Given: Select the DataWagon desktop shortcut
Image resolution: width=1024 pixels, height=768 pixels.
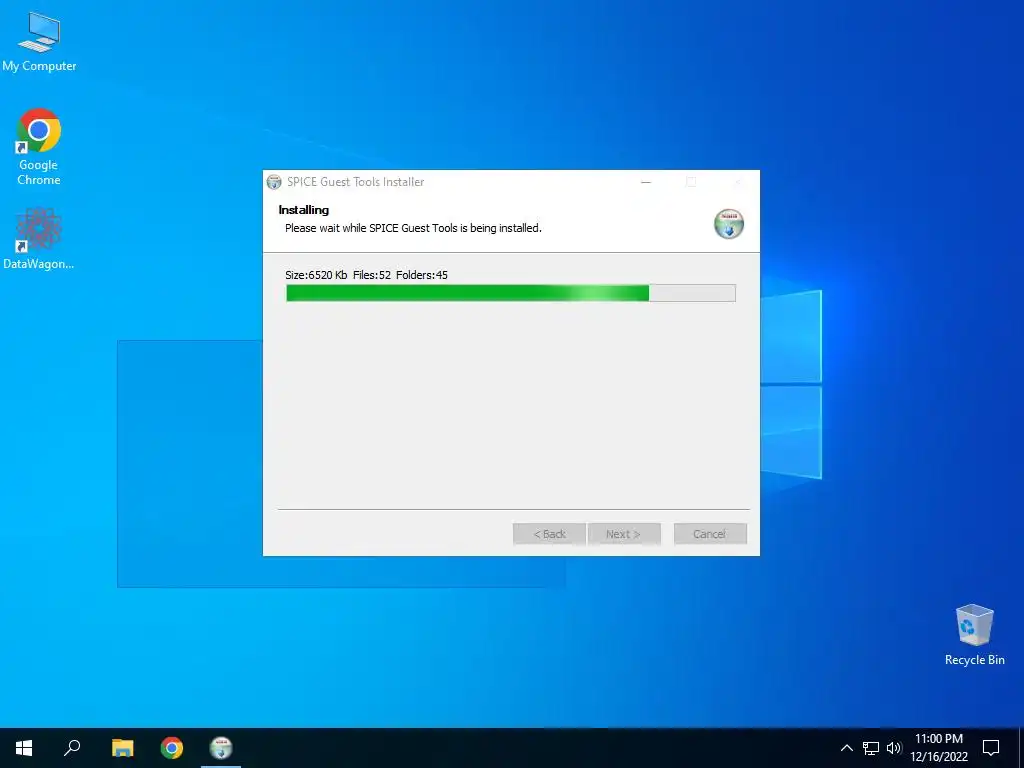Looking at the screenshot, I should 39,239.
